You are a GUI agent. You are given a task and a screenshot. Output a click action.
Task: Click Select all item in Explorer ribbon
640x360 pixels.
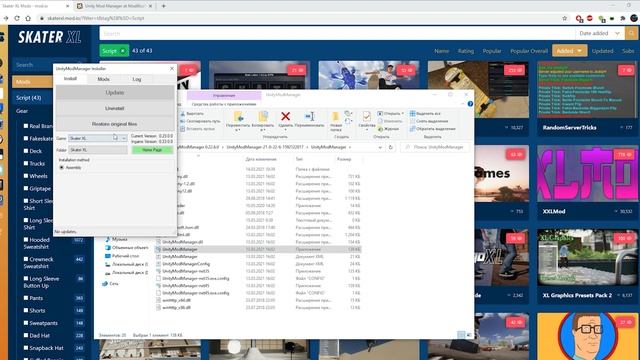coord(425,113)
